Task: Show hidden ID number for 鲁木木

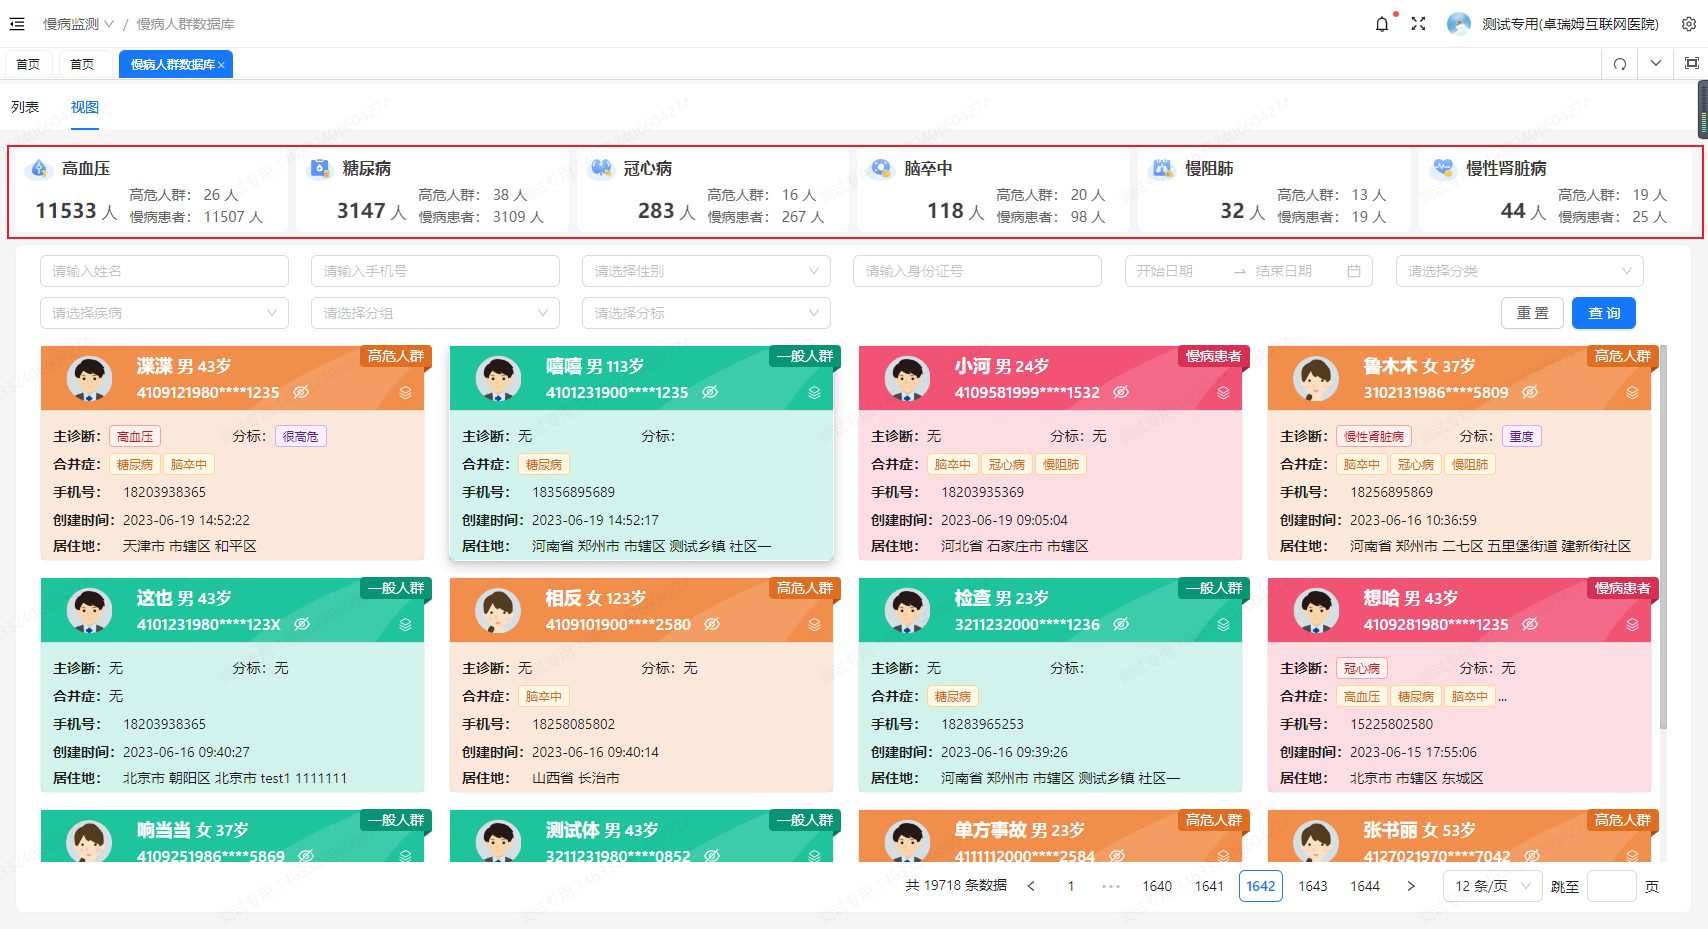Action: pos(1530,392)
